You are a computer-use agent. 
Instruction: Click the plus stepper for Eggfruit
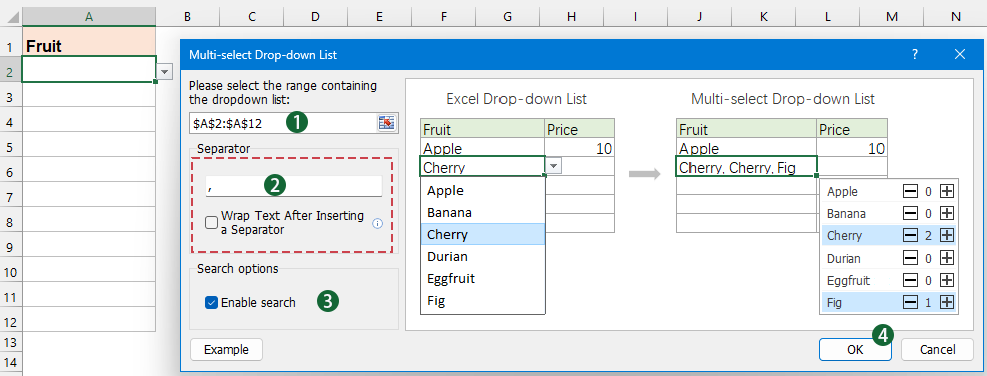click(946, 280)
